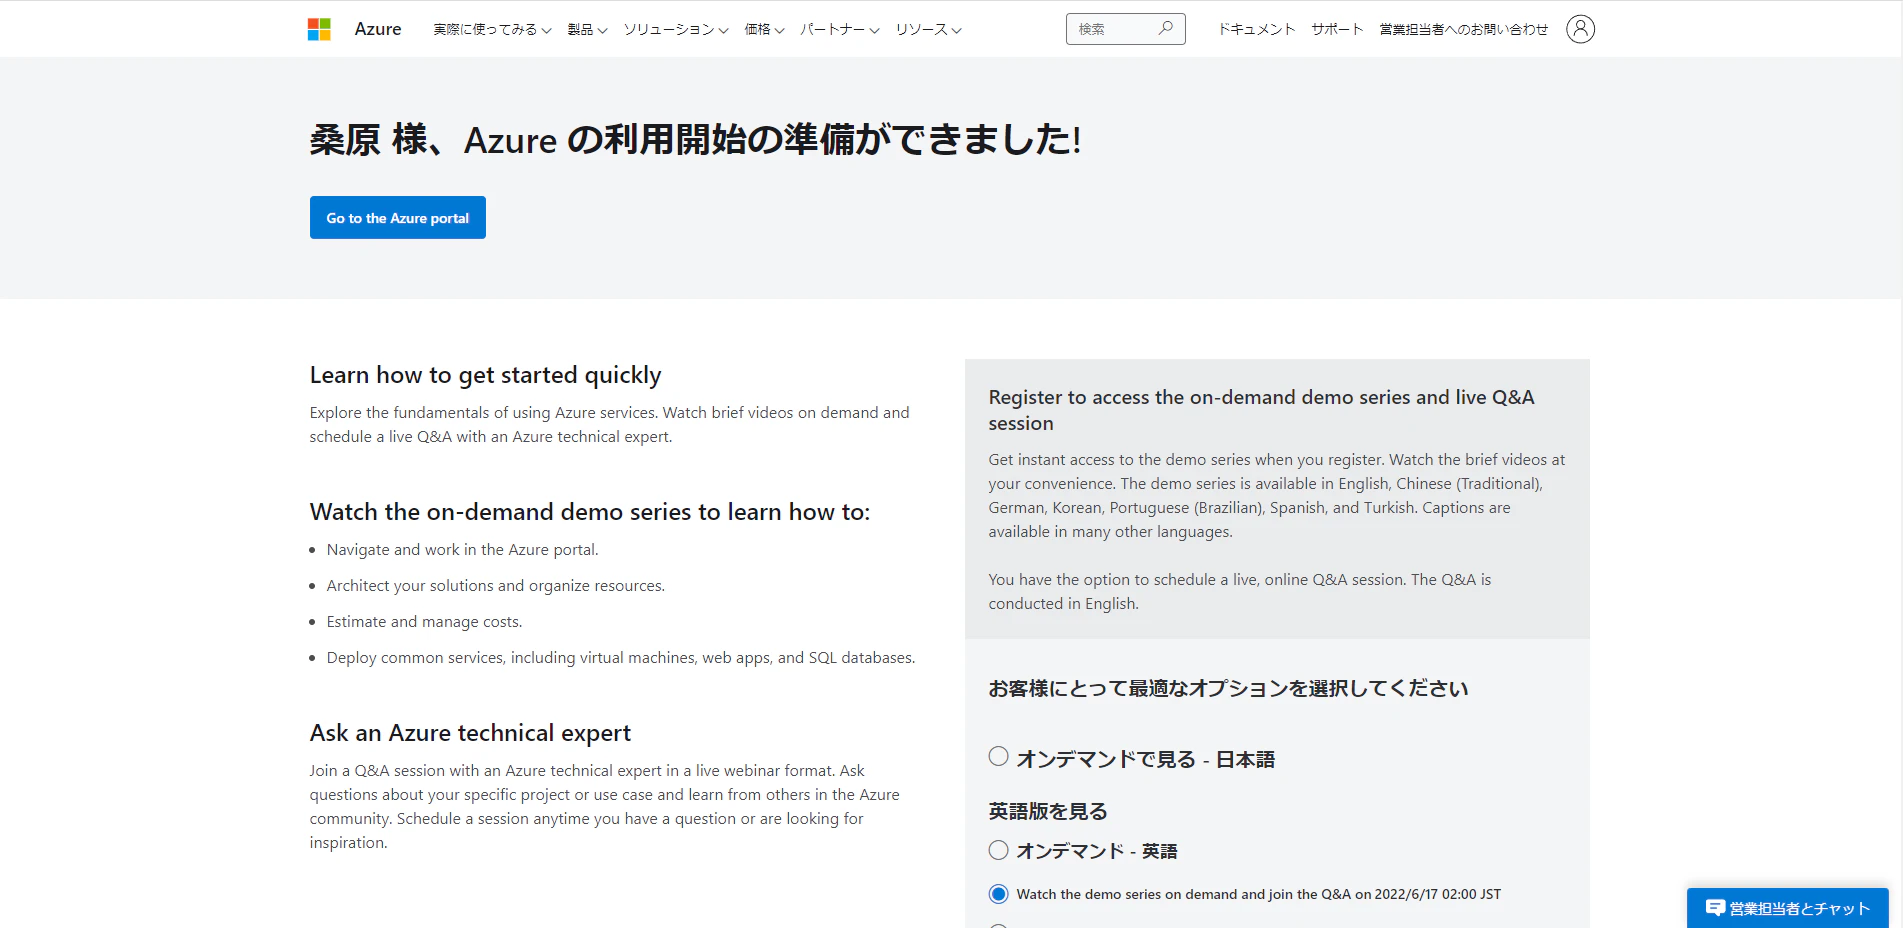Click the Deploy common services bullet

click(x=620, y=657)
